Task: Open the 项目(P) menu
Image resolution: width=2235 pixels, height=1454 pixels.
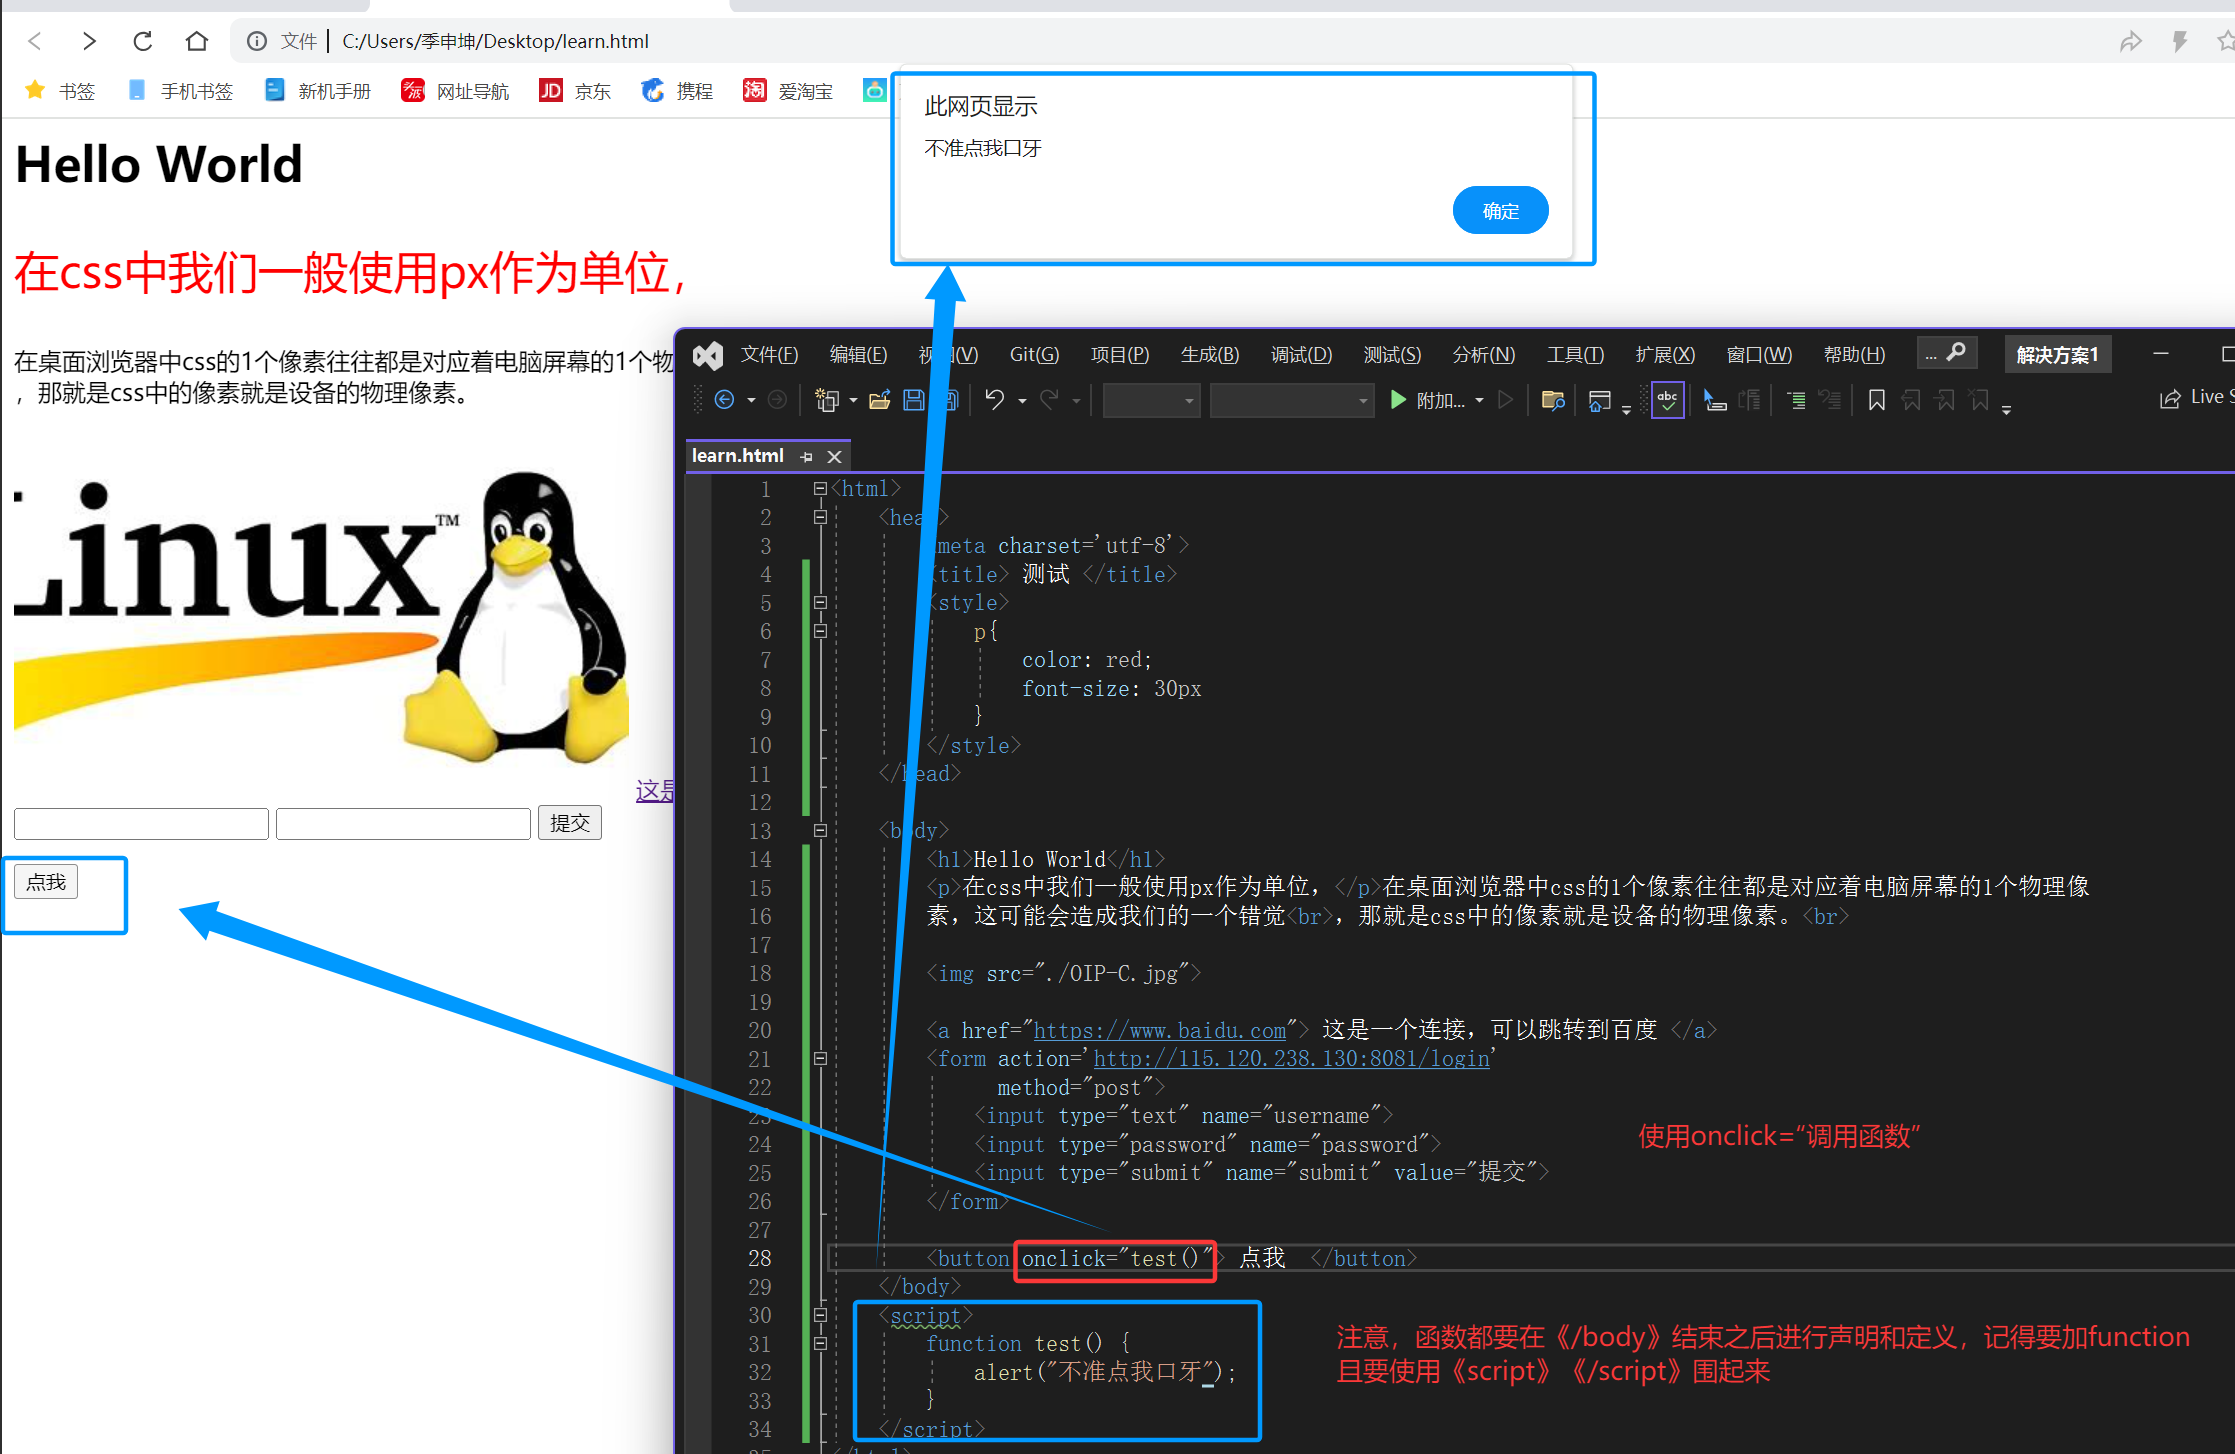Action: (x=1120, y=355)
